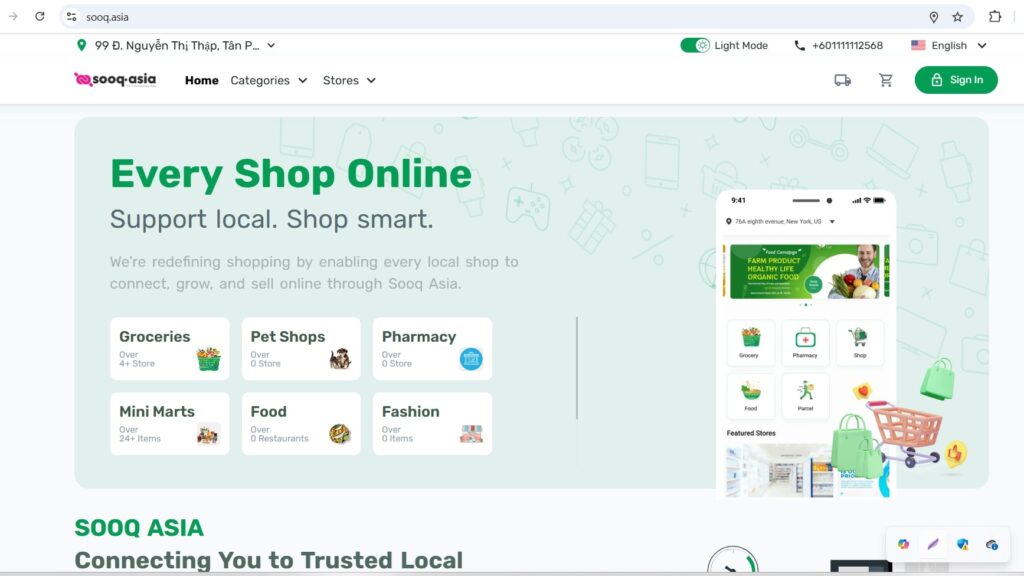Open the Stores dropdown menu
Screen dimensions: 1024x576
tap(349, 80)
